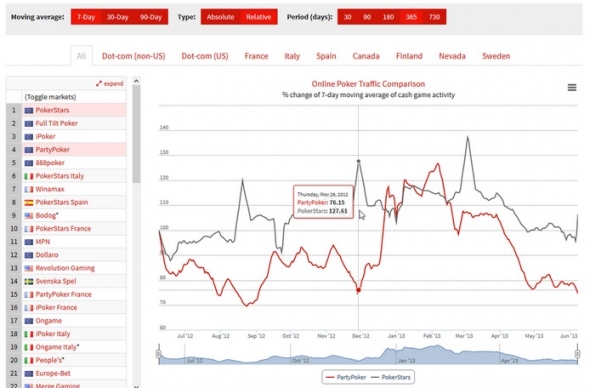Viewport: 590px width, 388px height.
Task: Click the site list scrollbar thumb
Action: (137, 134)
